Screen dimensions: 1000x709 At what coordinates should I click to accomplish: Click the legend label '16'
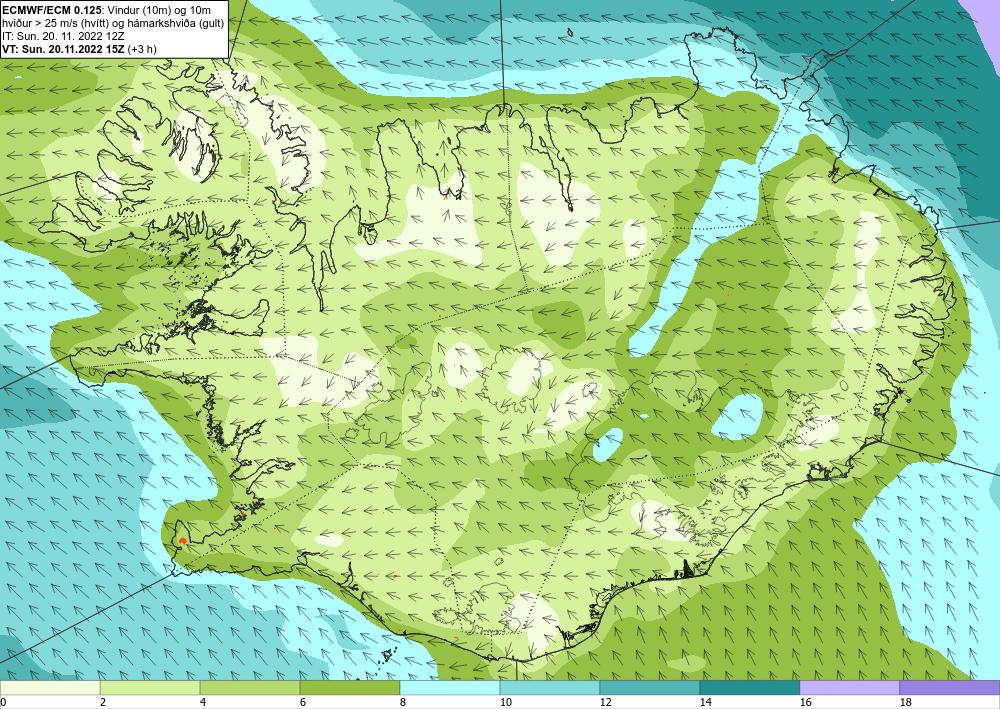806,703
